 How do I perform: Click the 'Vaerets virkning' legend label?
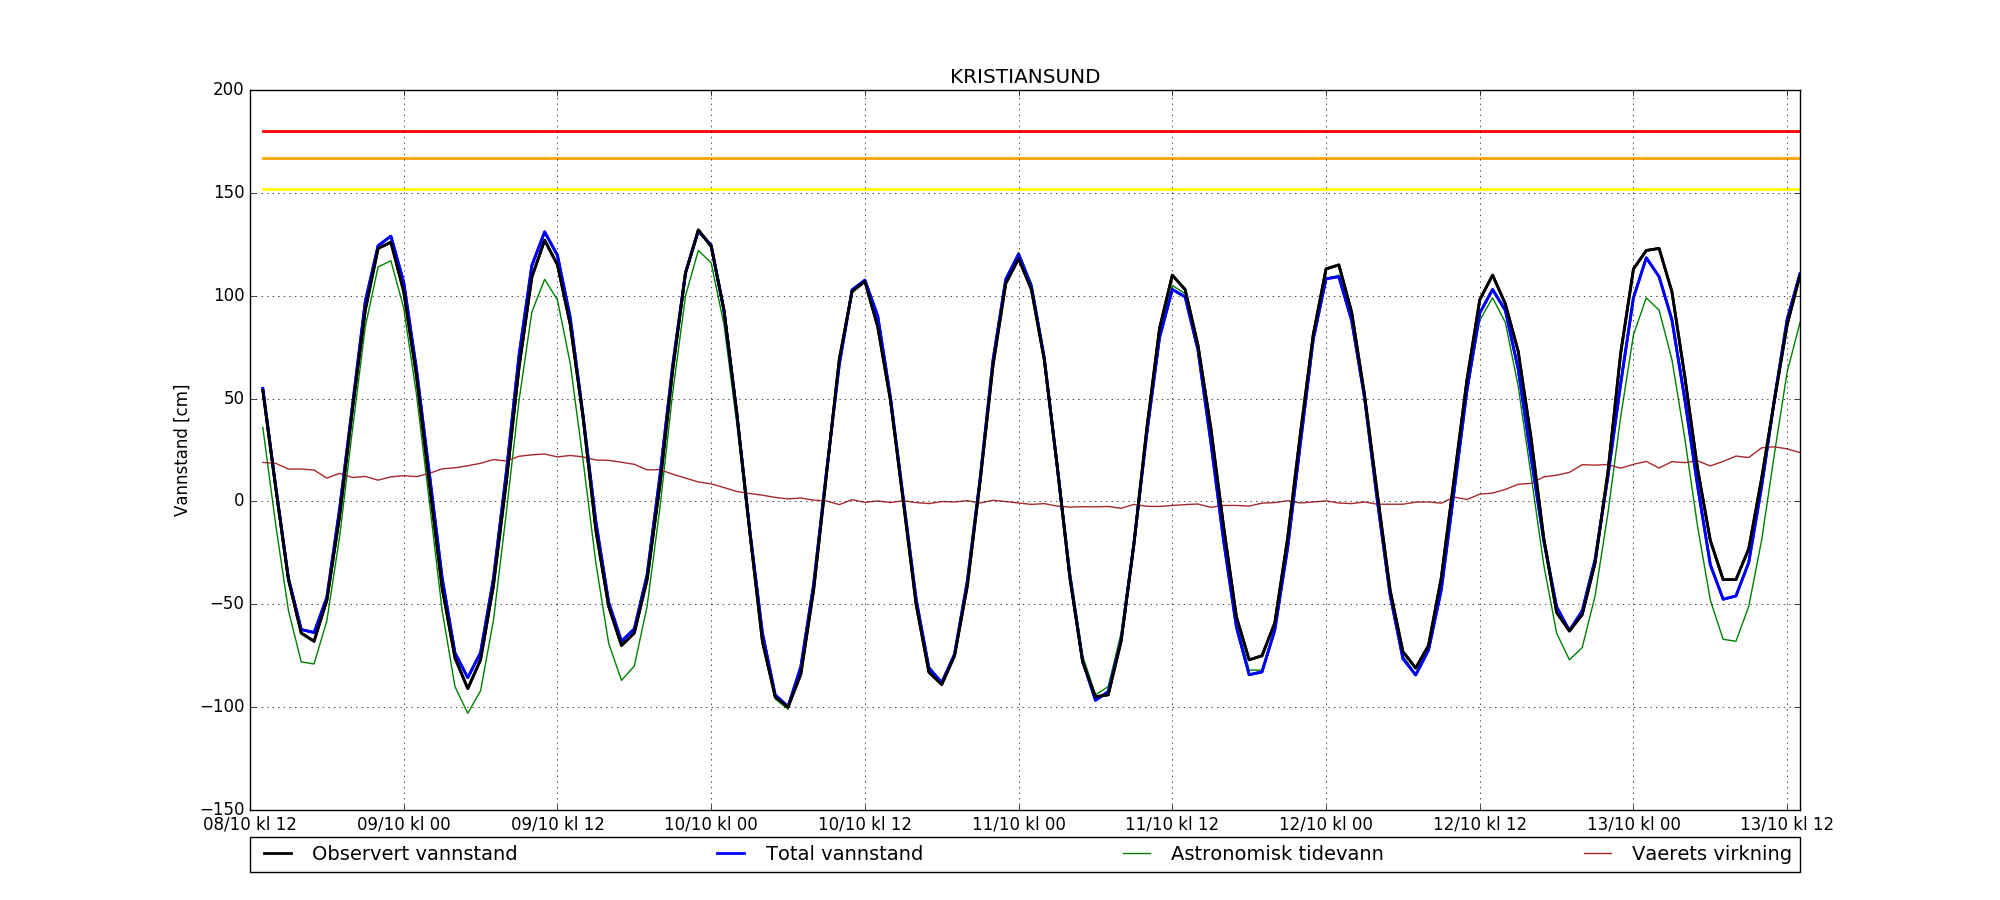(x=1711, y=854)
